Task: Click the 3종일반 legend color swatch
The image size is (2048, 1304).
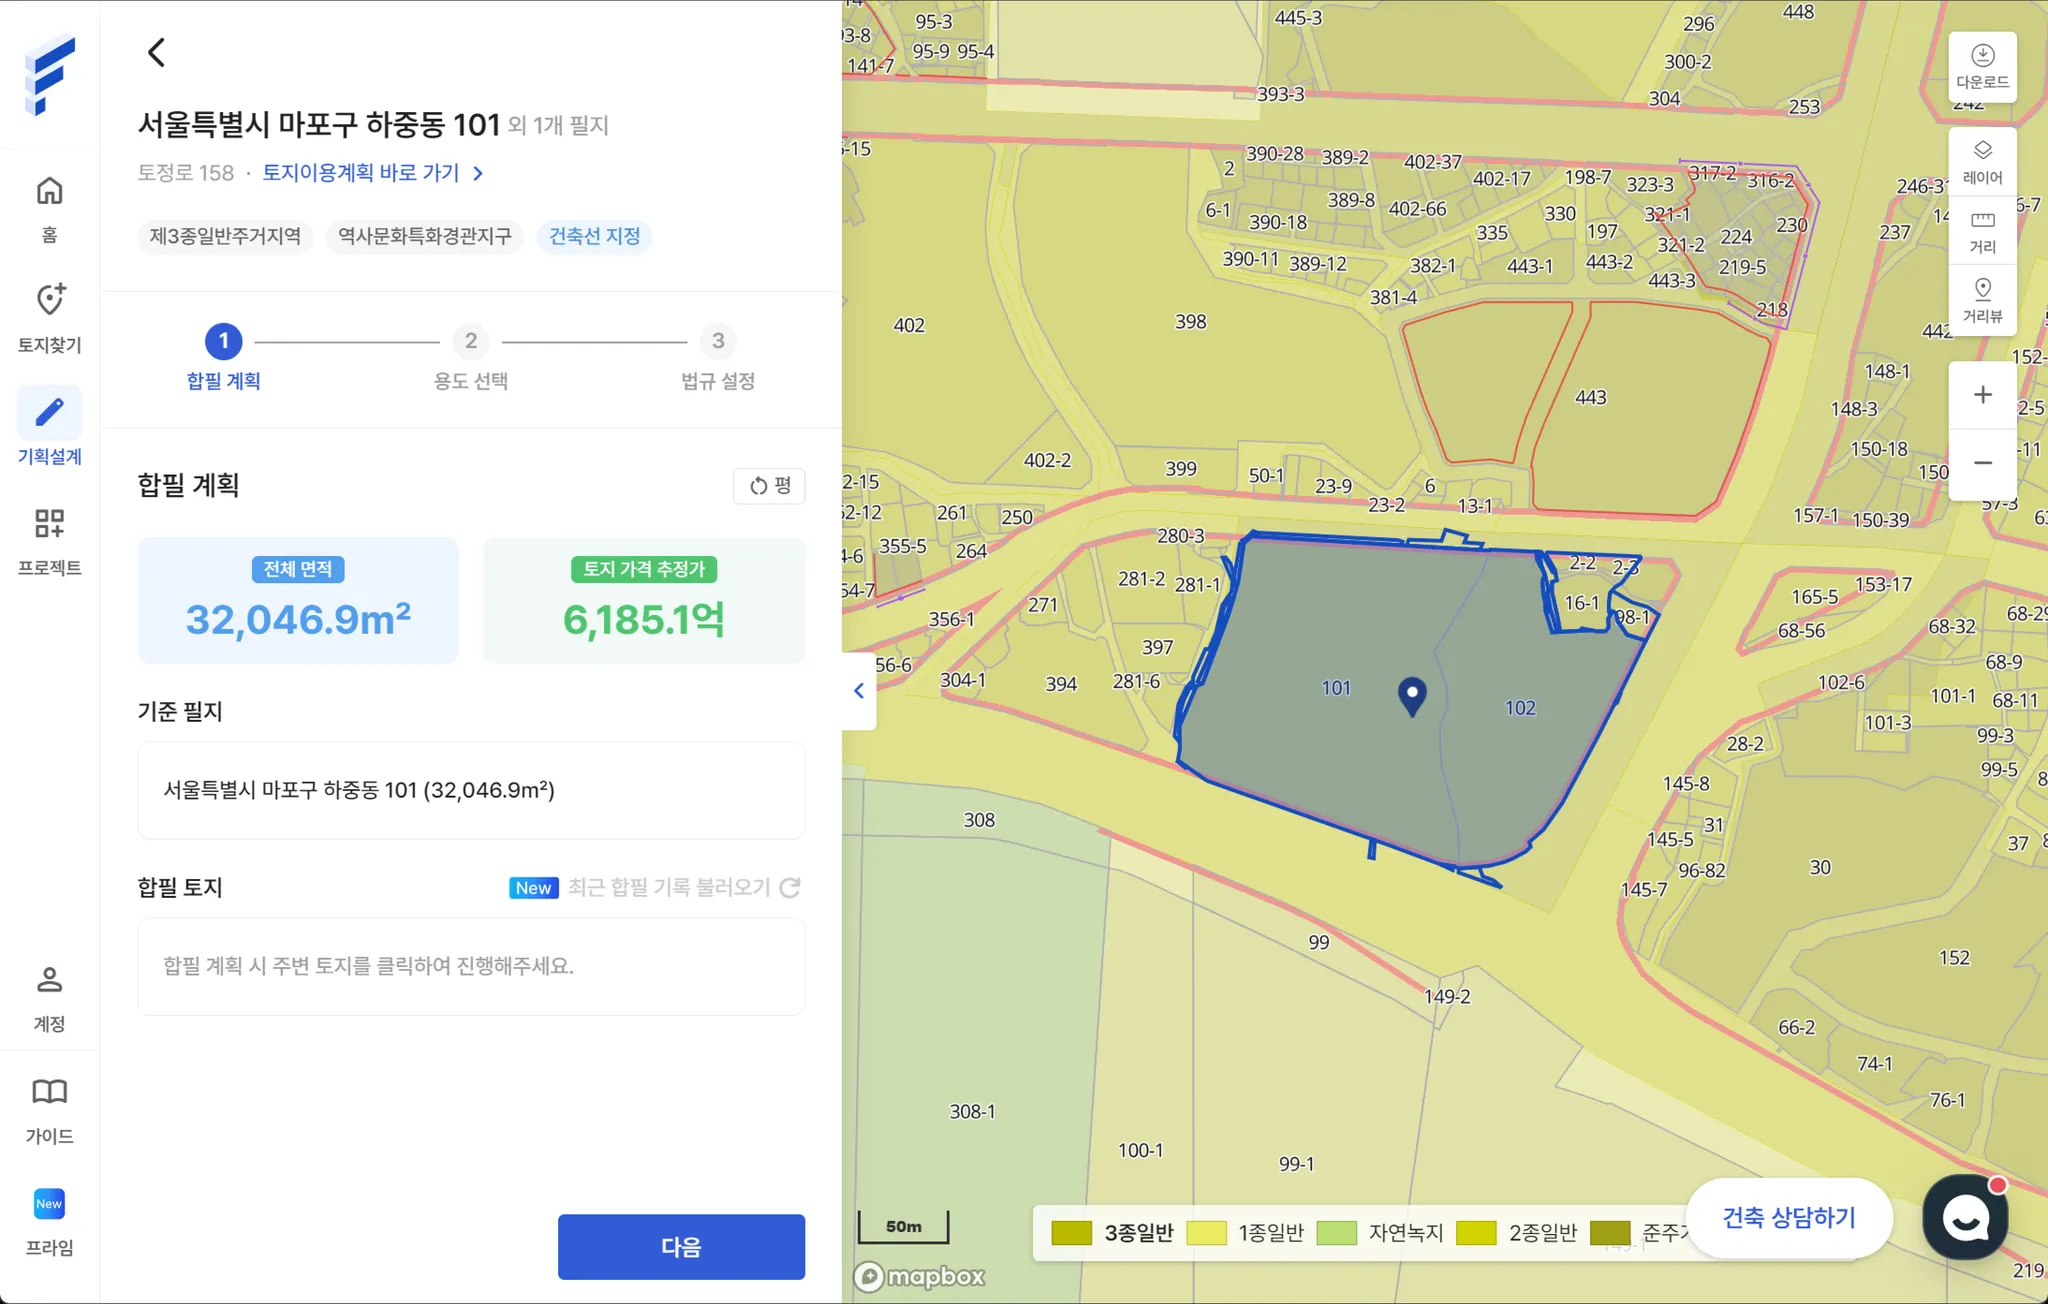Action: tap(1071, 1232)
